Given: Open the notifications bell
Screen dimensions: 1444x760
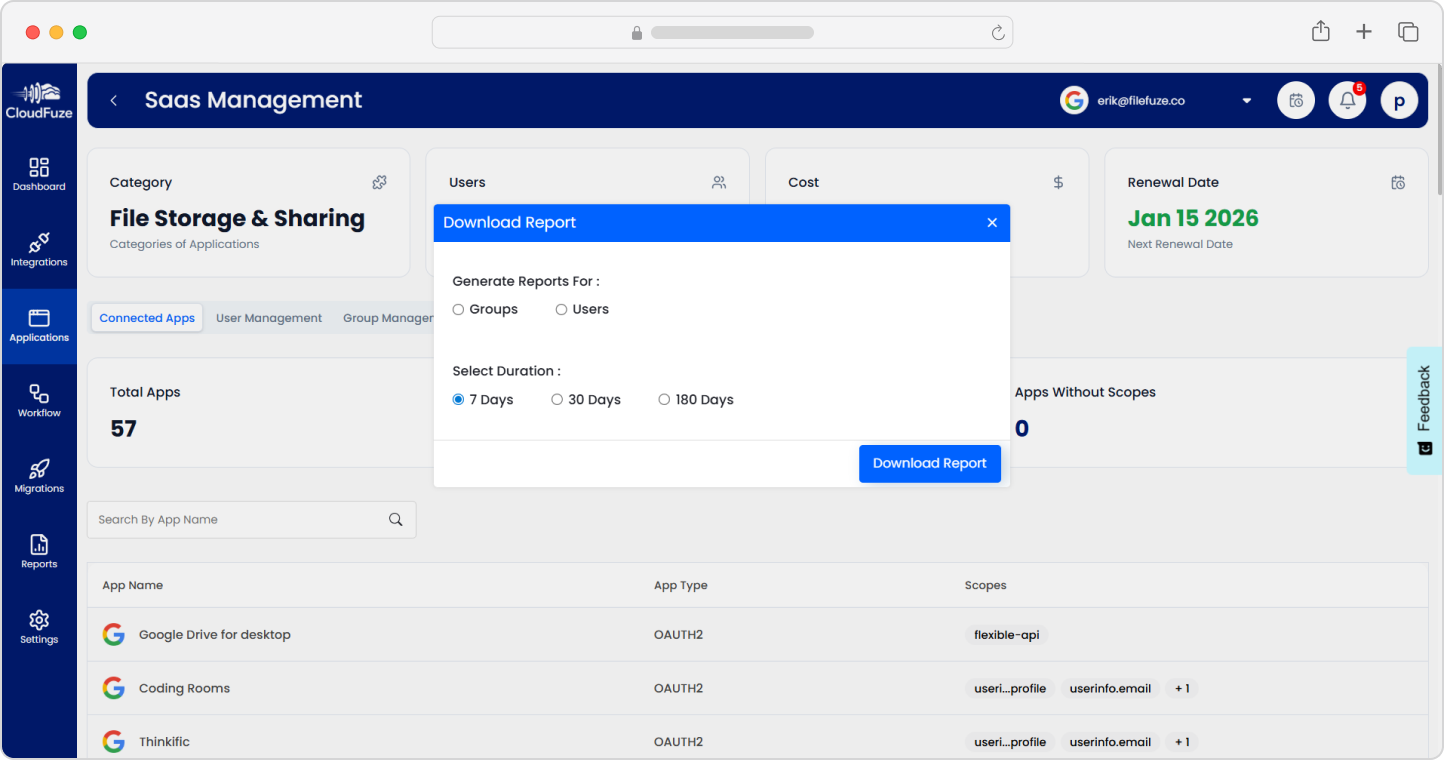Looking at the screenshot, I should point(1347,100).
